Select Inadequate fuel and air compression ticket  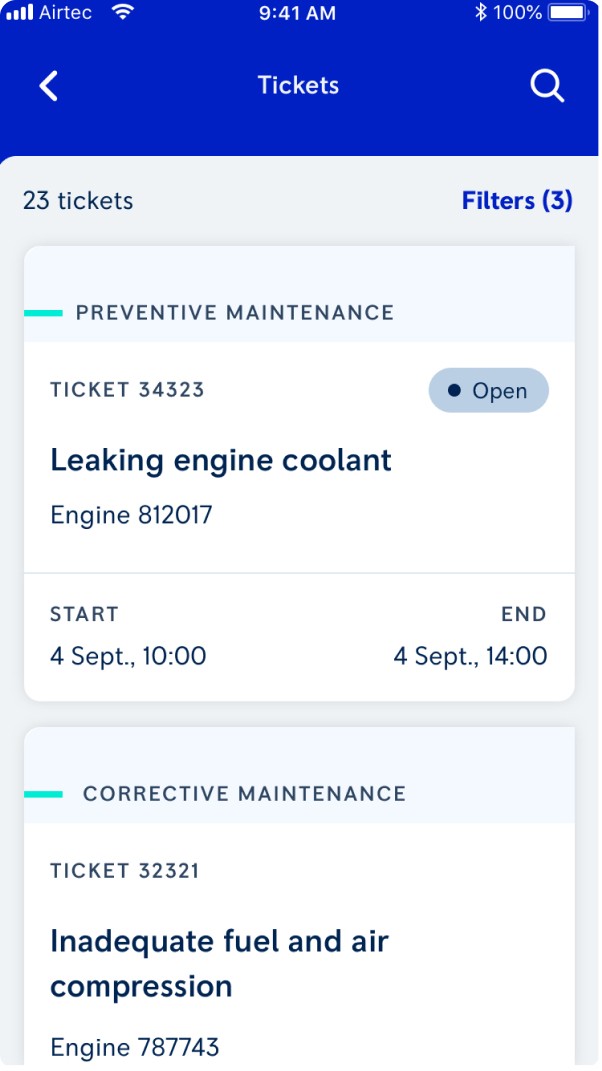219,964
